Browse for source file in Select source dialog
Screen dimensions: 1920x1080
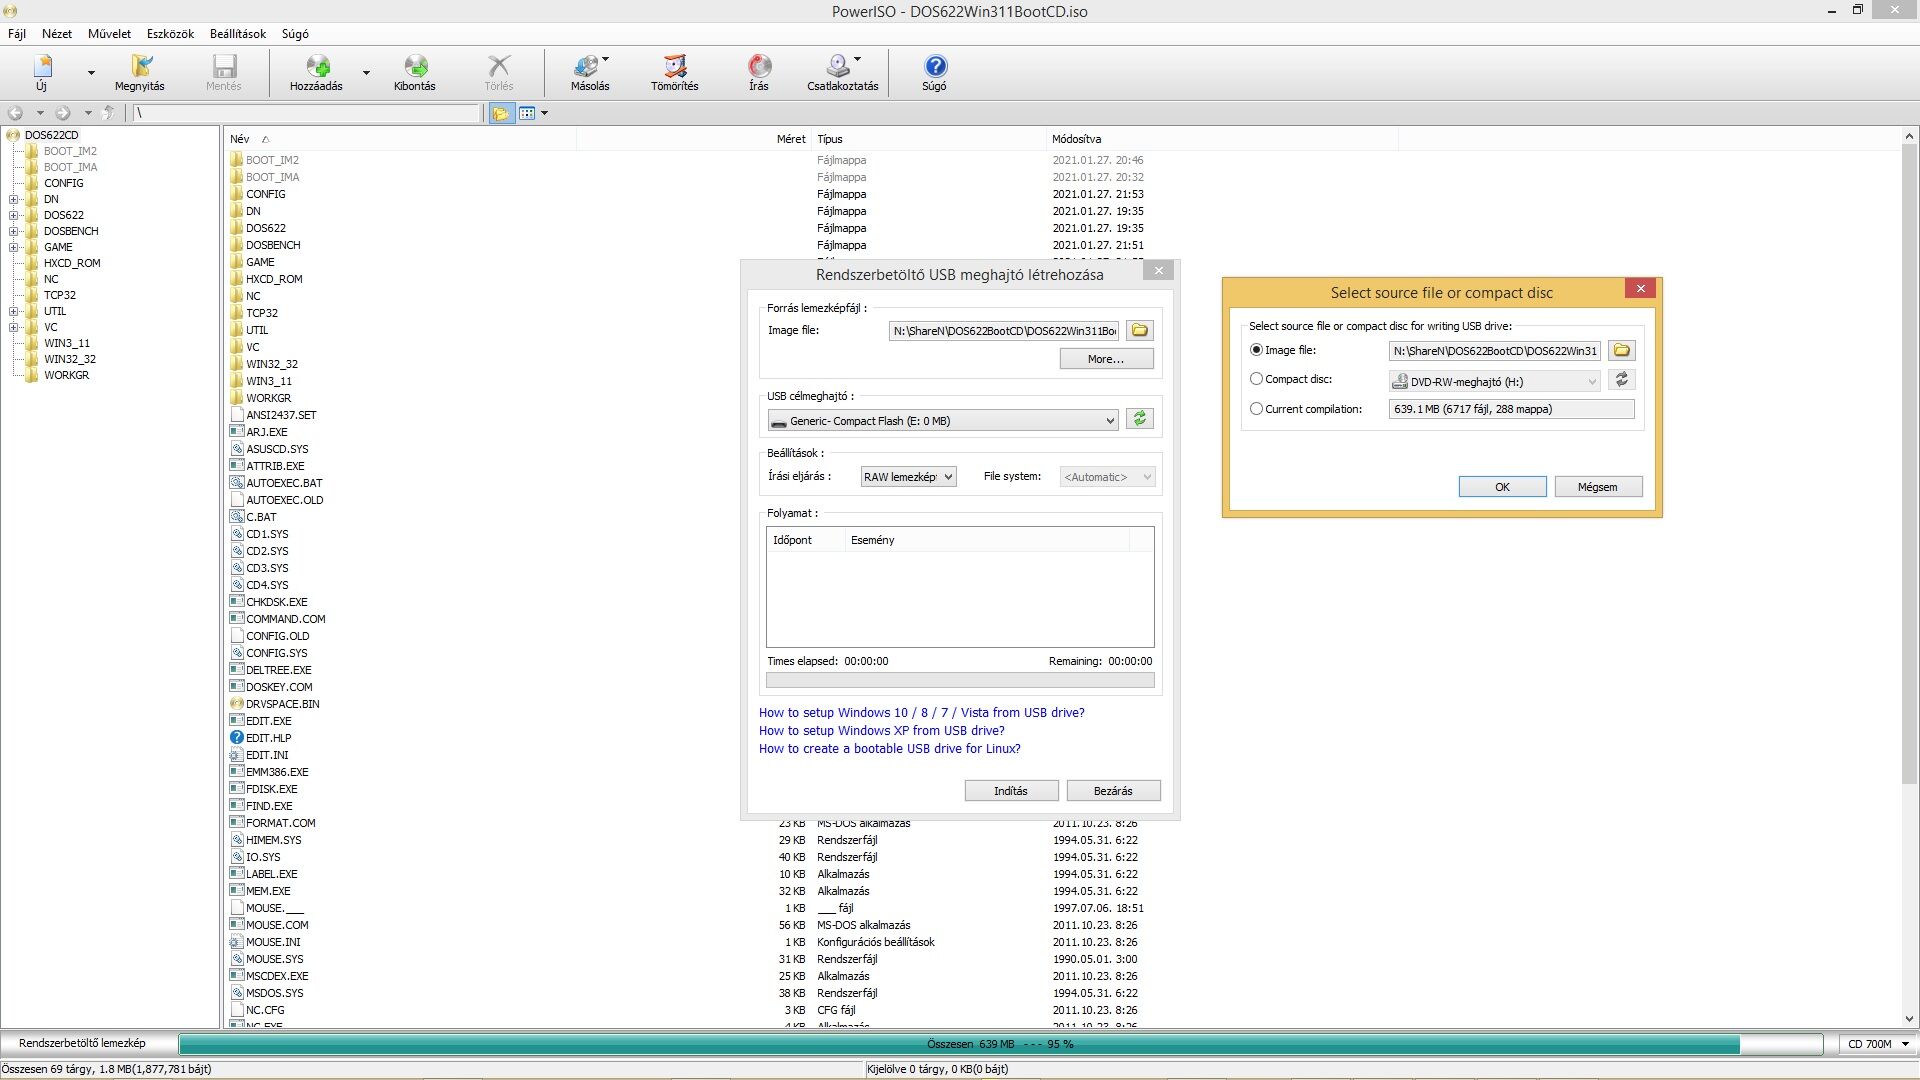click(1622, 350)
